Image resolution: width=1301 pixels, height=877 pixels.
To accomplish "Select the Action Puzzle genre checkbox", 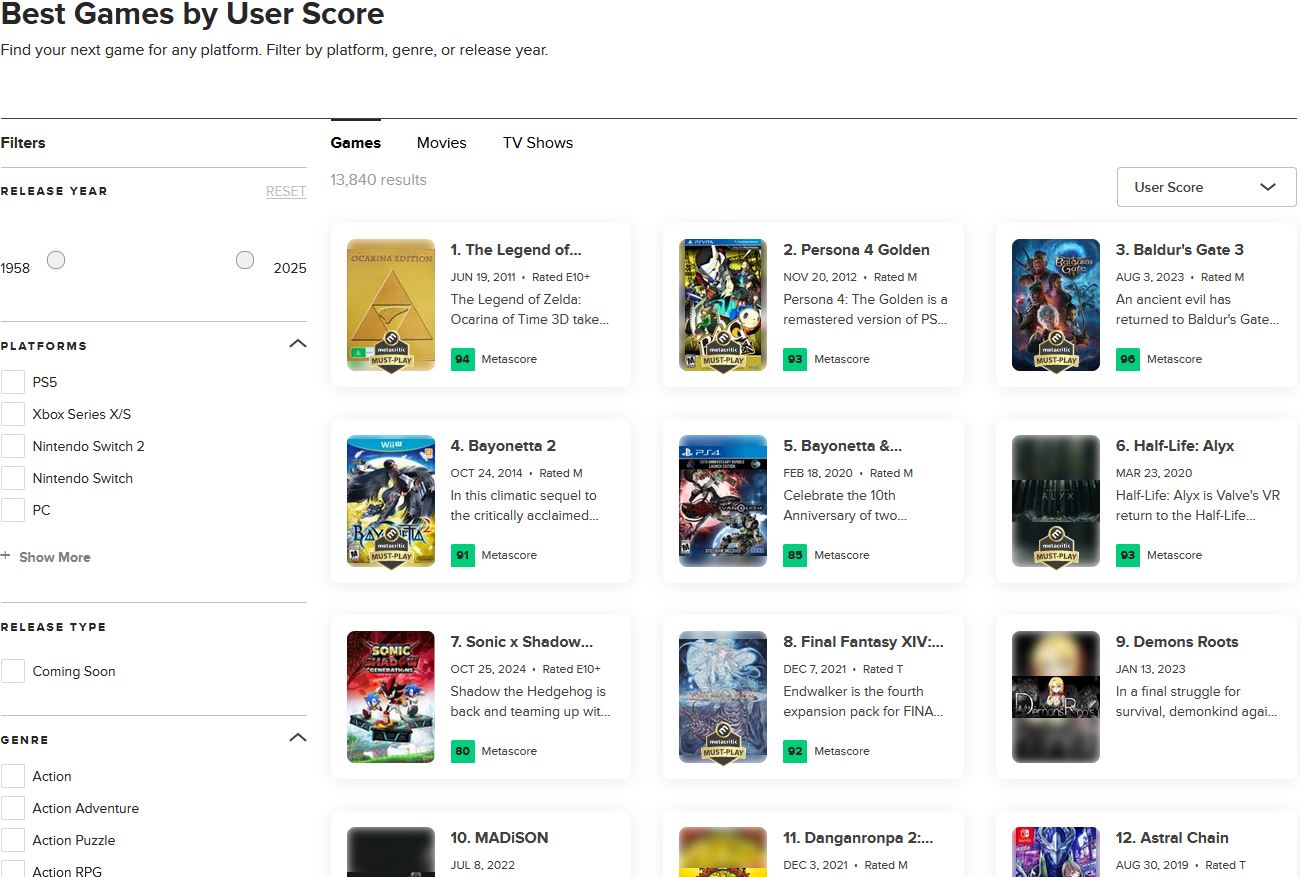I will click(13, 840).
